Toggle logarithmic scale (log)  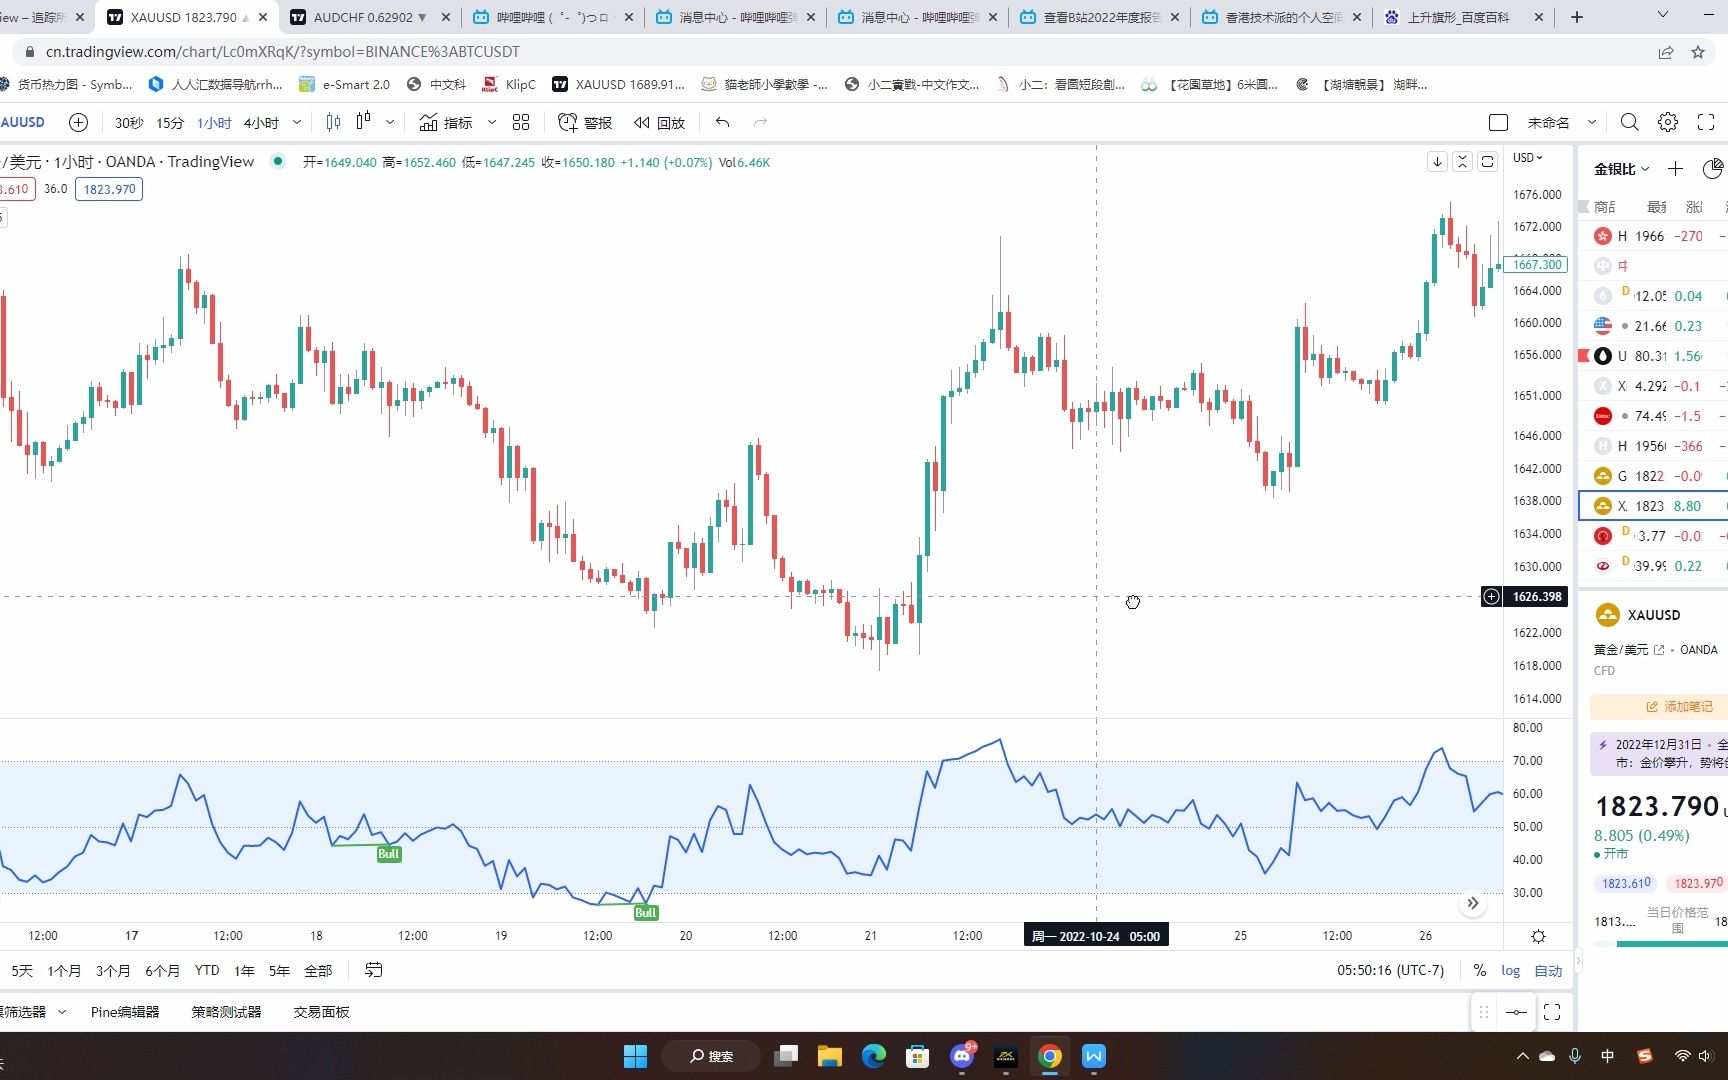(x=1510, y=970)
